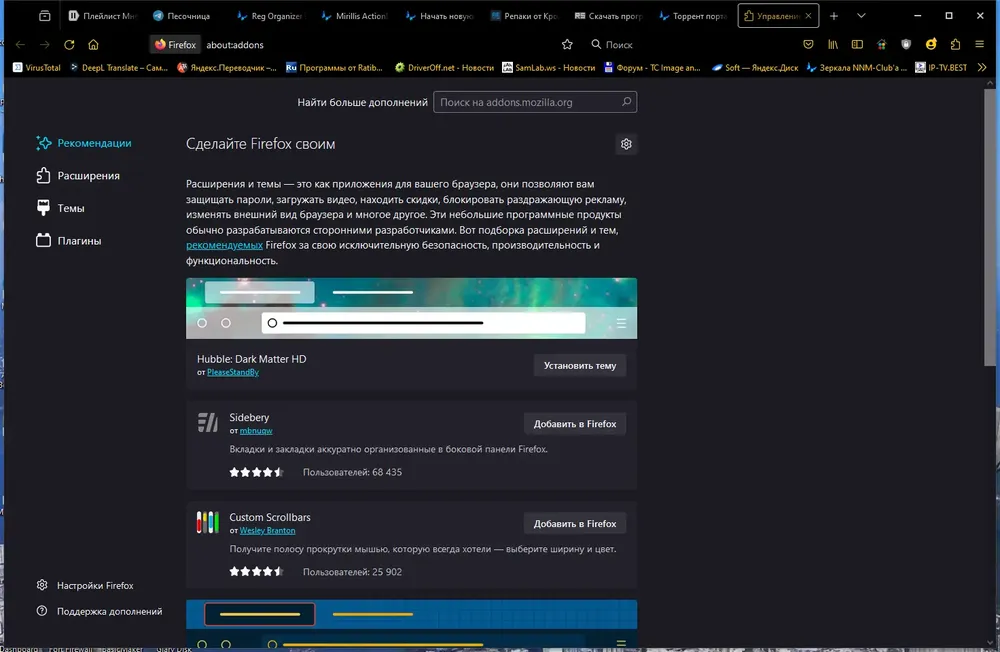This screenshot has width=1000, height=652.
Task: Open the IP-TV.BEST bookmark
Action: [x=941, y=68]
